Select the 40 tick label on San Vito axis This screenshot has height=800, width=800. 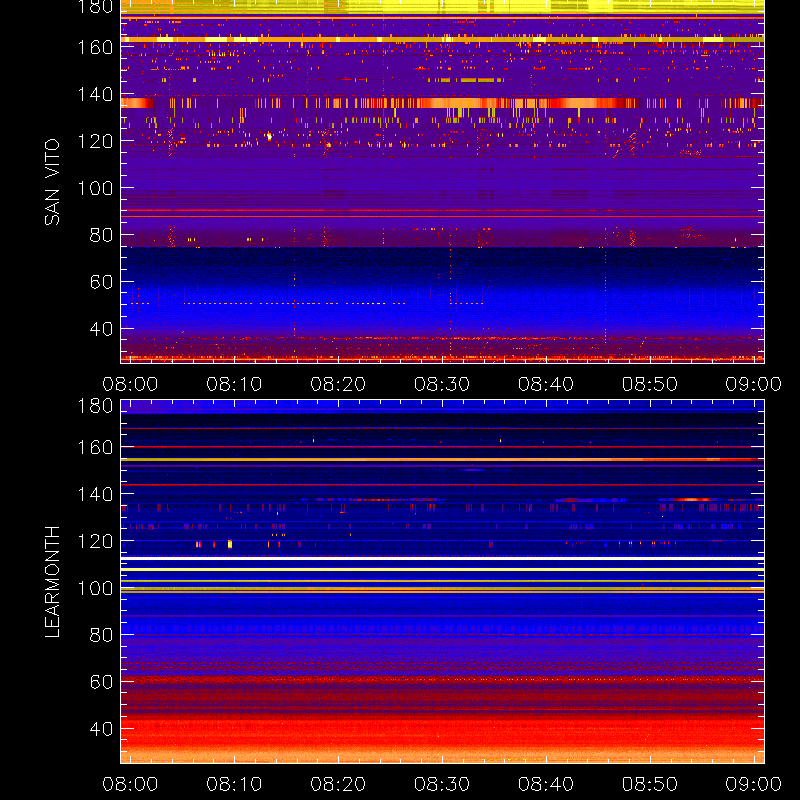tap(101, 329)
